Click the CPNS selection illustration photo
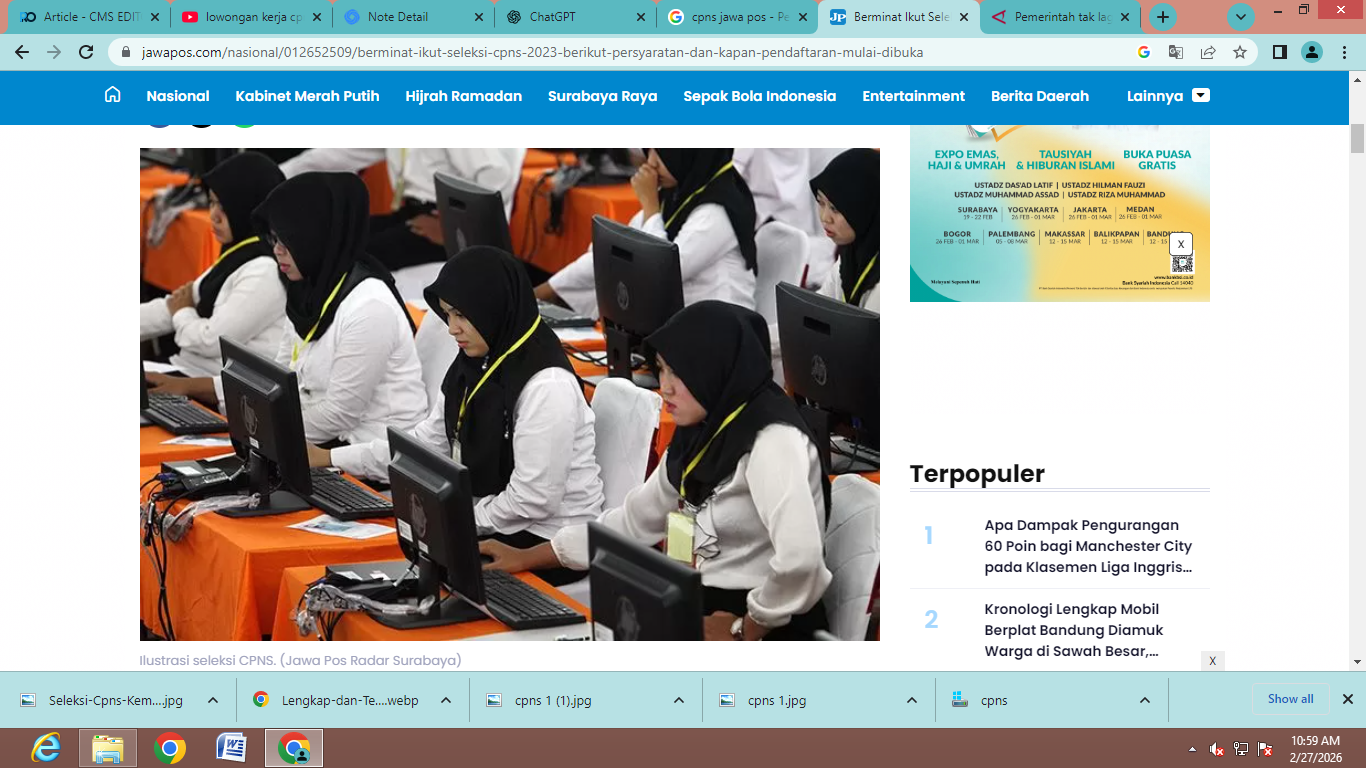The width and height of the screenshot is (1366, 768). click(x=510, y=394)
